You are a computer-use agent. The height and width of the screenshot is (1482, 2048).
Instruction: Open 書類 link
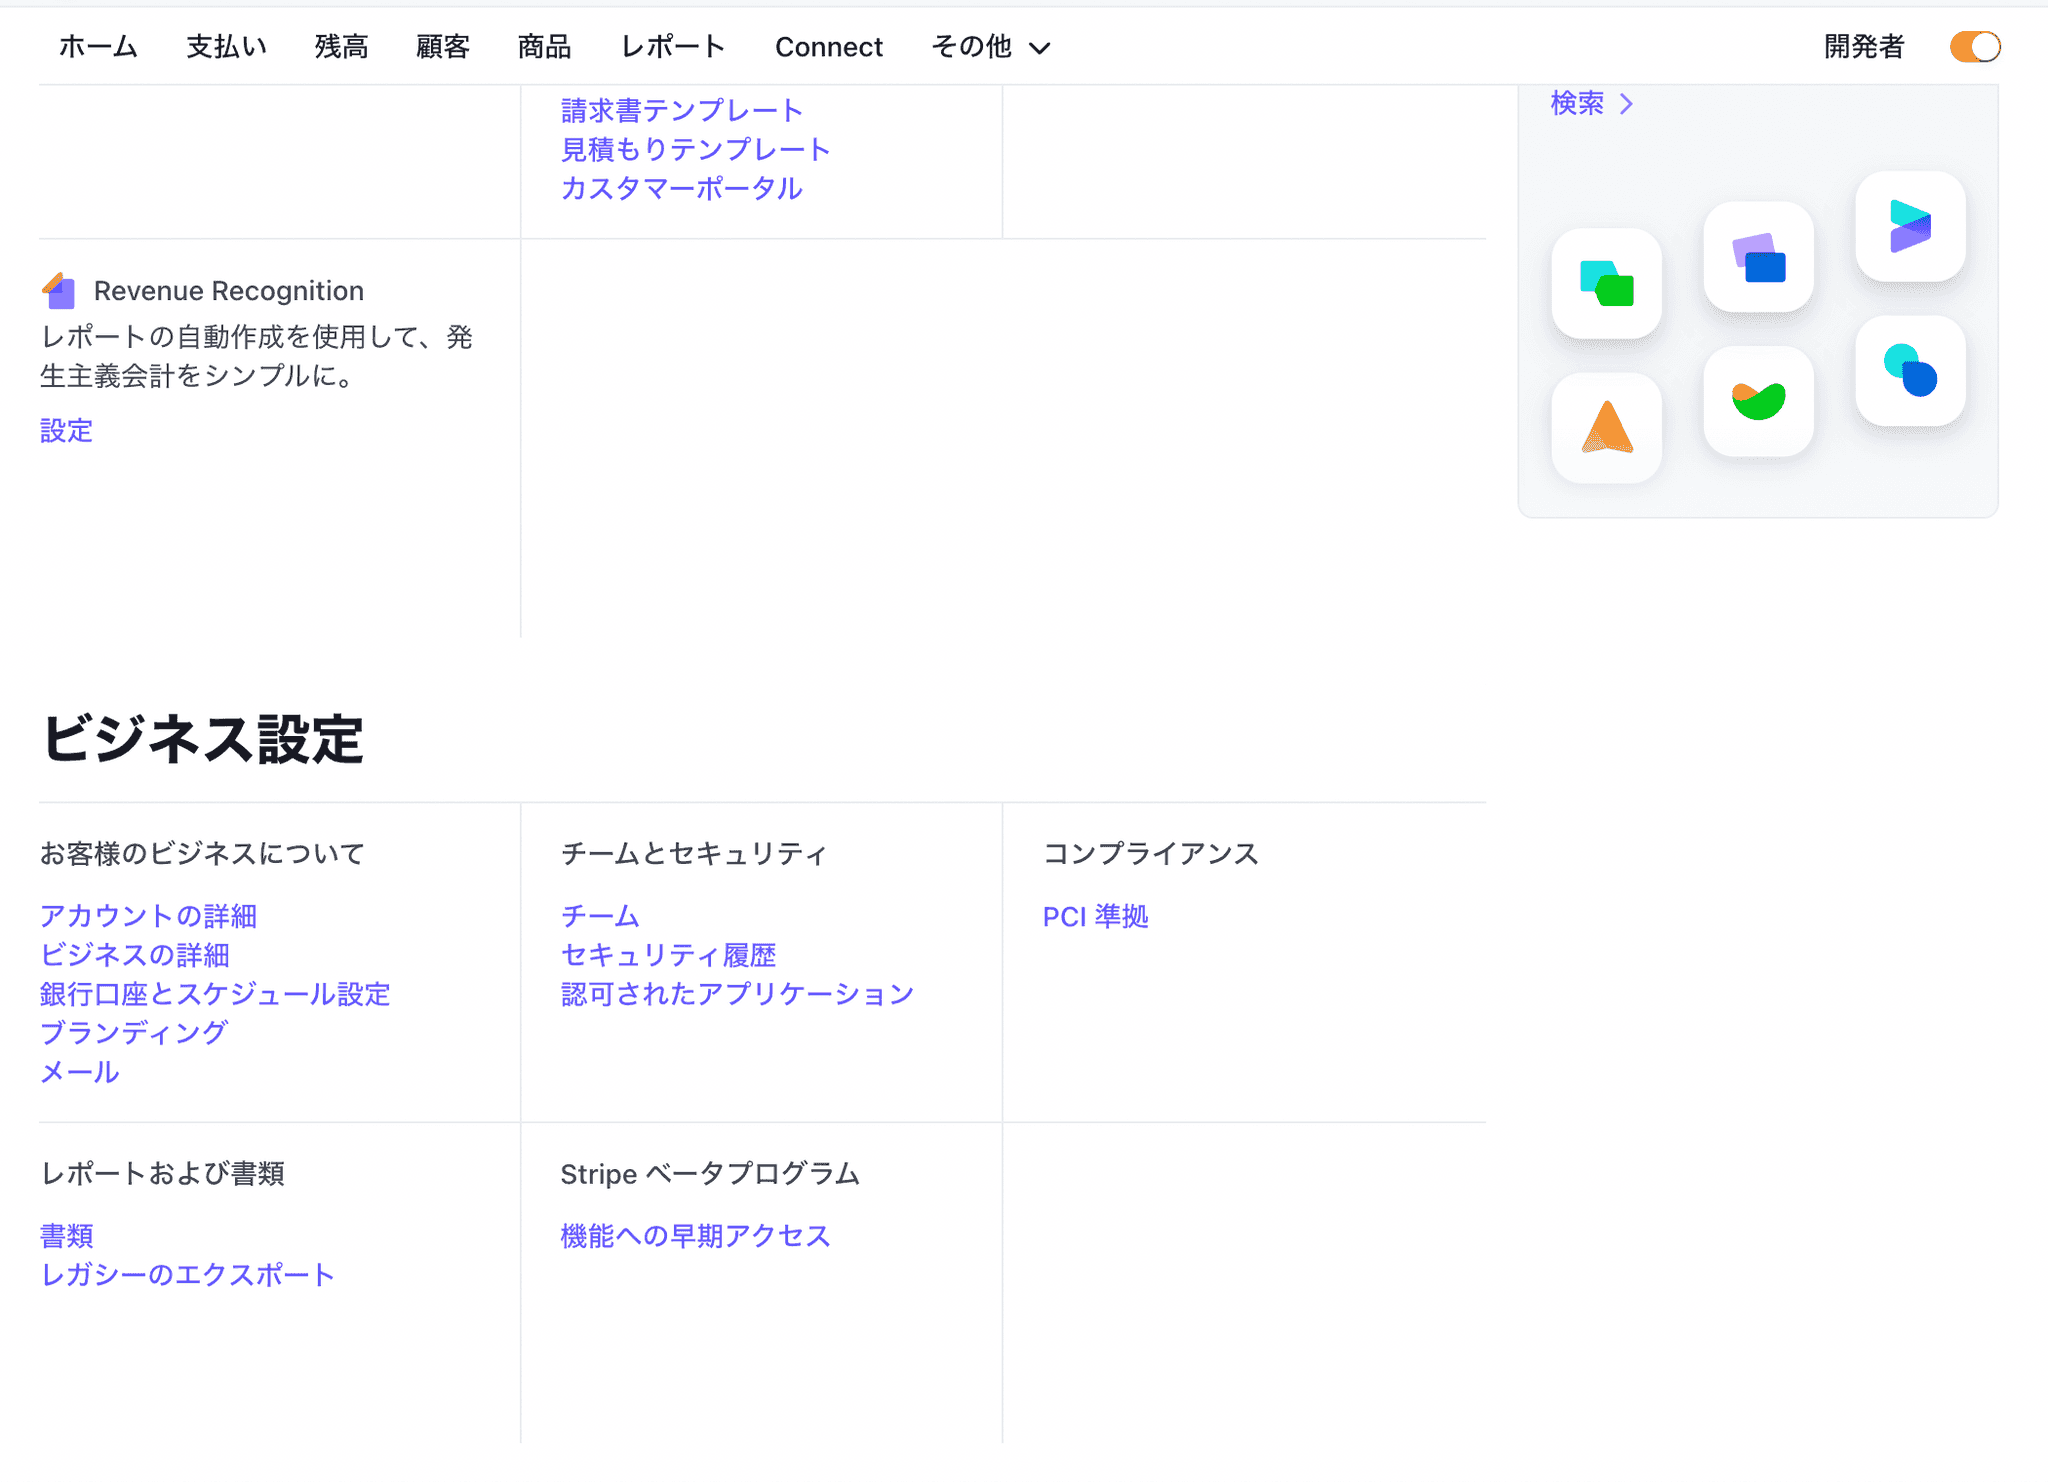[67, 1236]
